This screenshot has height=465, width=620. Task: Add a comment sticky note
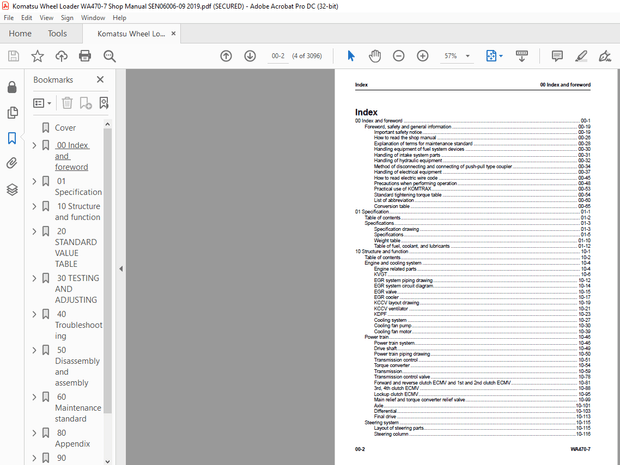[557, 56]
